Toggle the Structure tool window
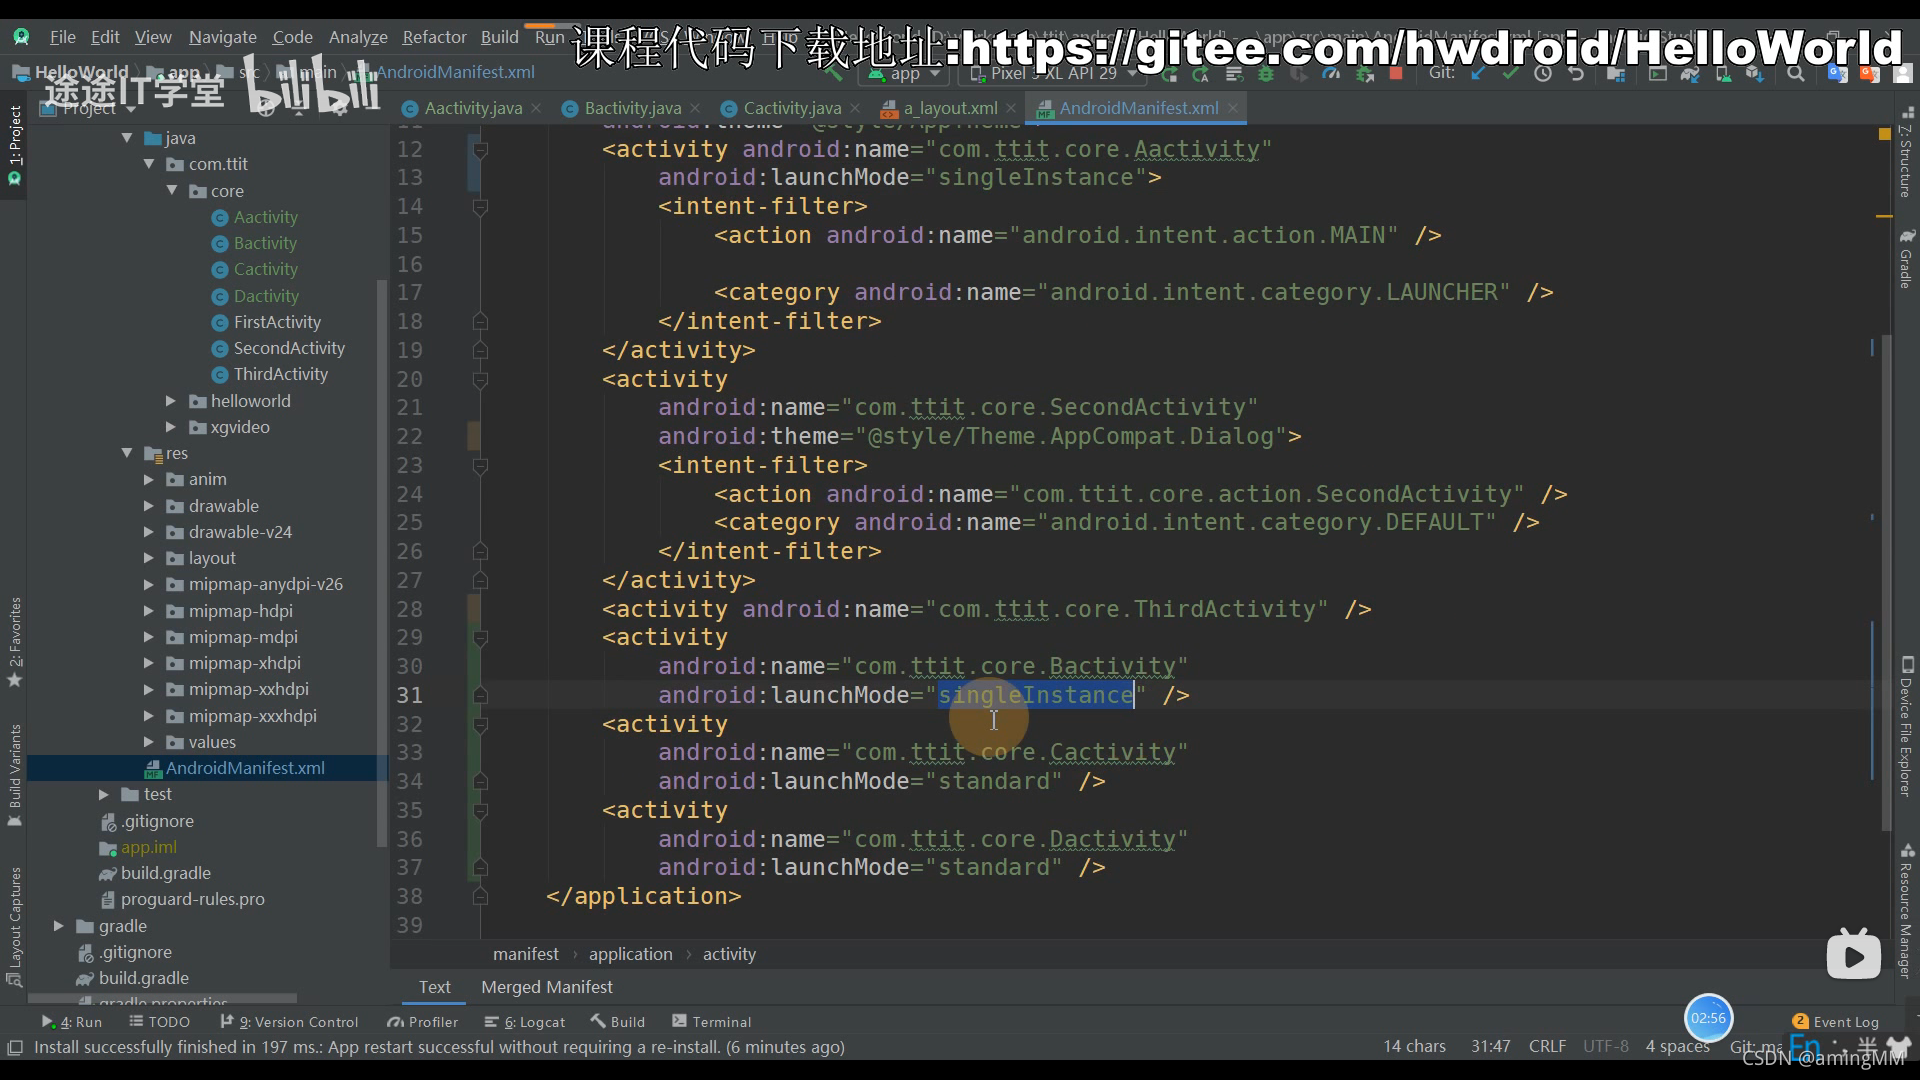This screenshot has width=1920, height=1080. (1906, 151)
